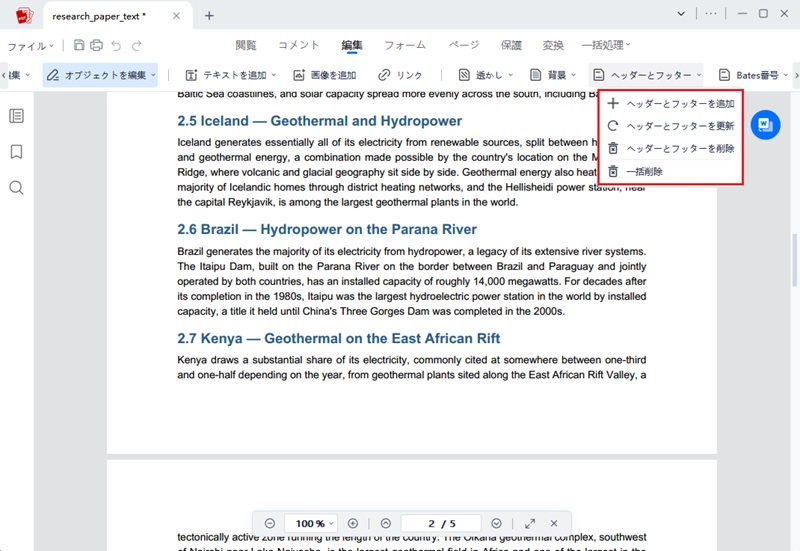Select オブジェクトを編集 tool
Viewport: 800px width, 551px height.
(100, 76)
